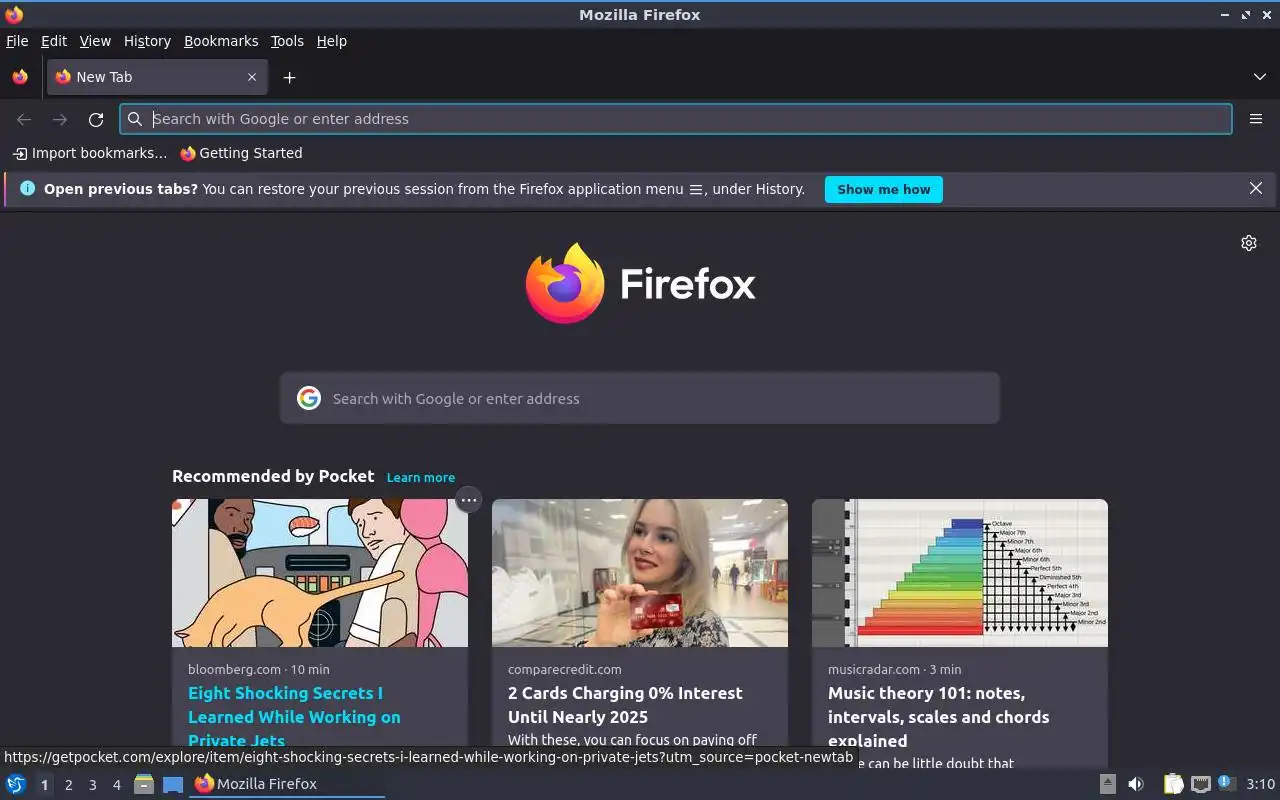Switch to workspace 2
1280x800 pixels.
pyautogui.click(x=69, y=785)
